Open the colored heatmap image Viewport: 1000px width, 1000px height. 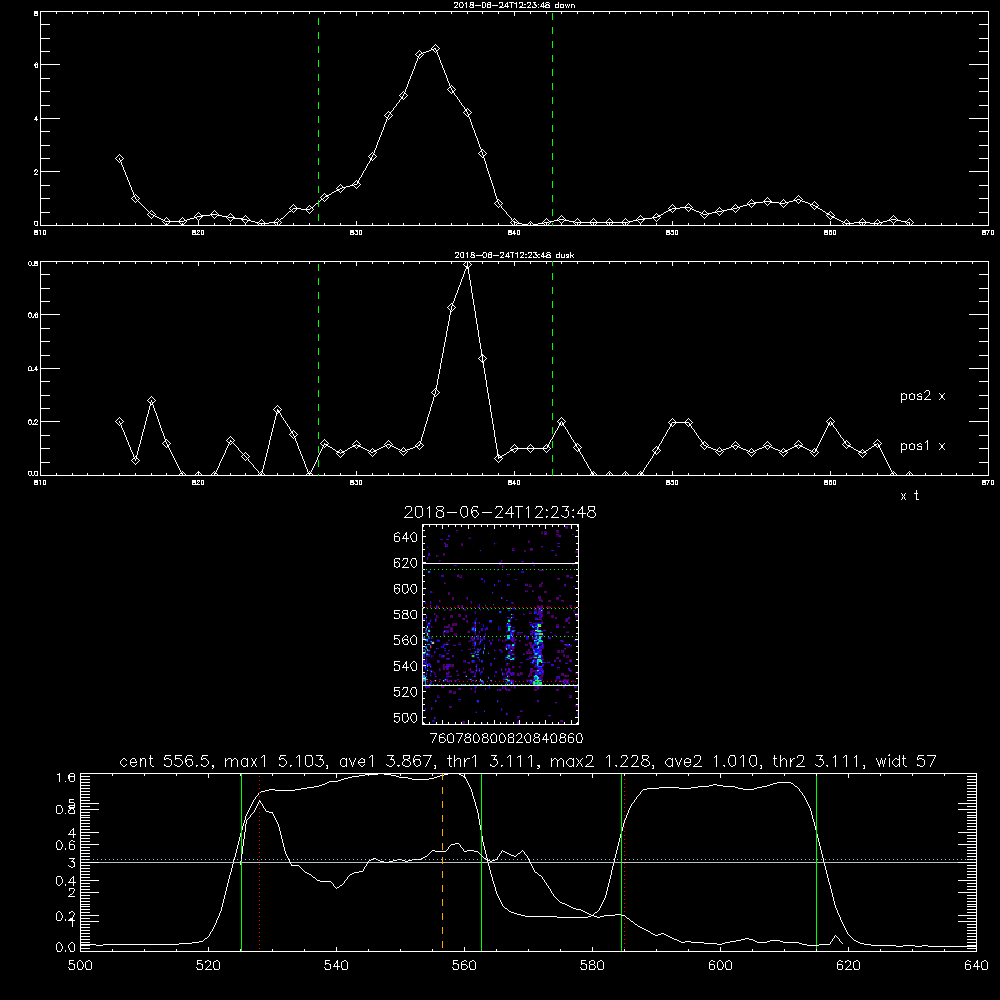point(500,624)
